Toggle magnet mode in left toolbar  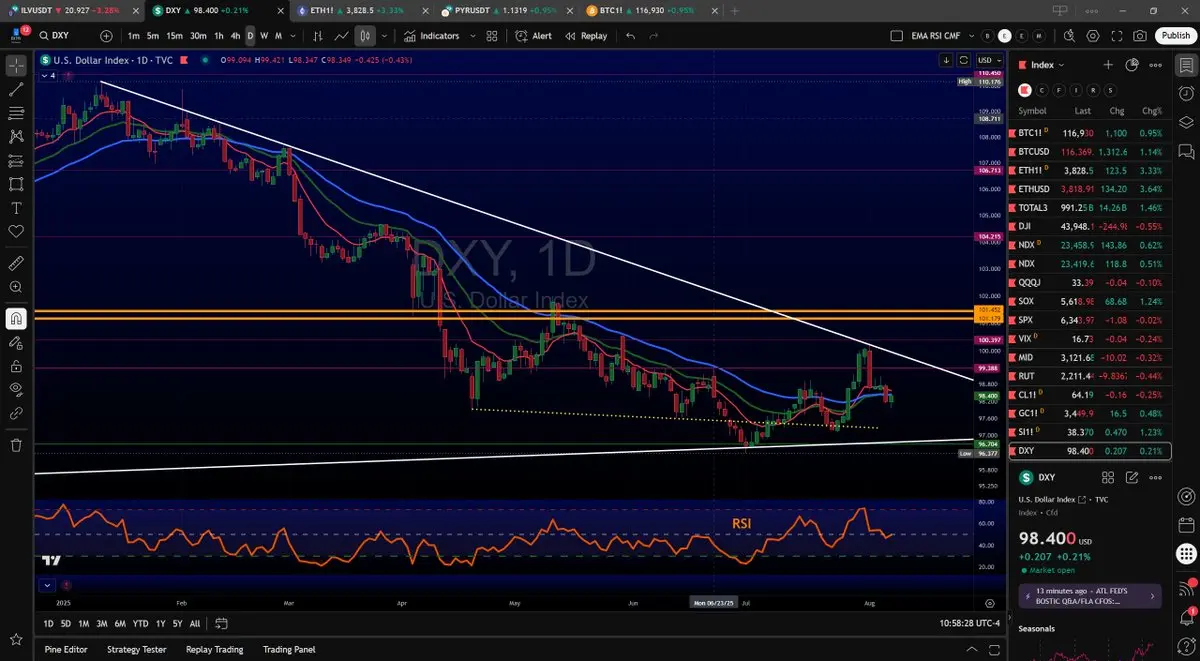pos(16,319)
